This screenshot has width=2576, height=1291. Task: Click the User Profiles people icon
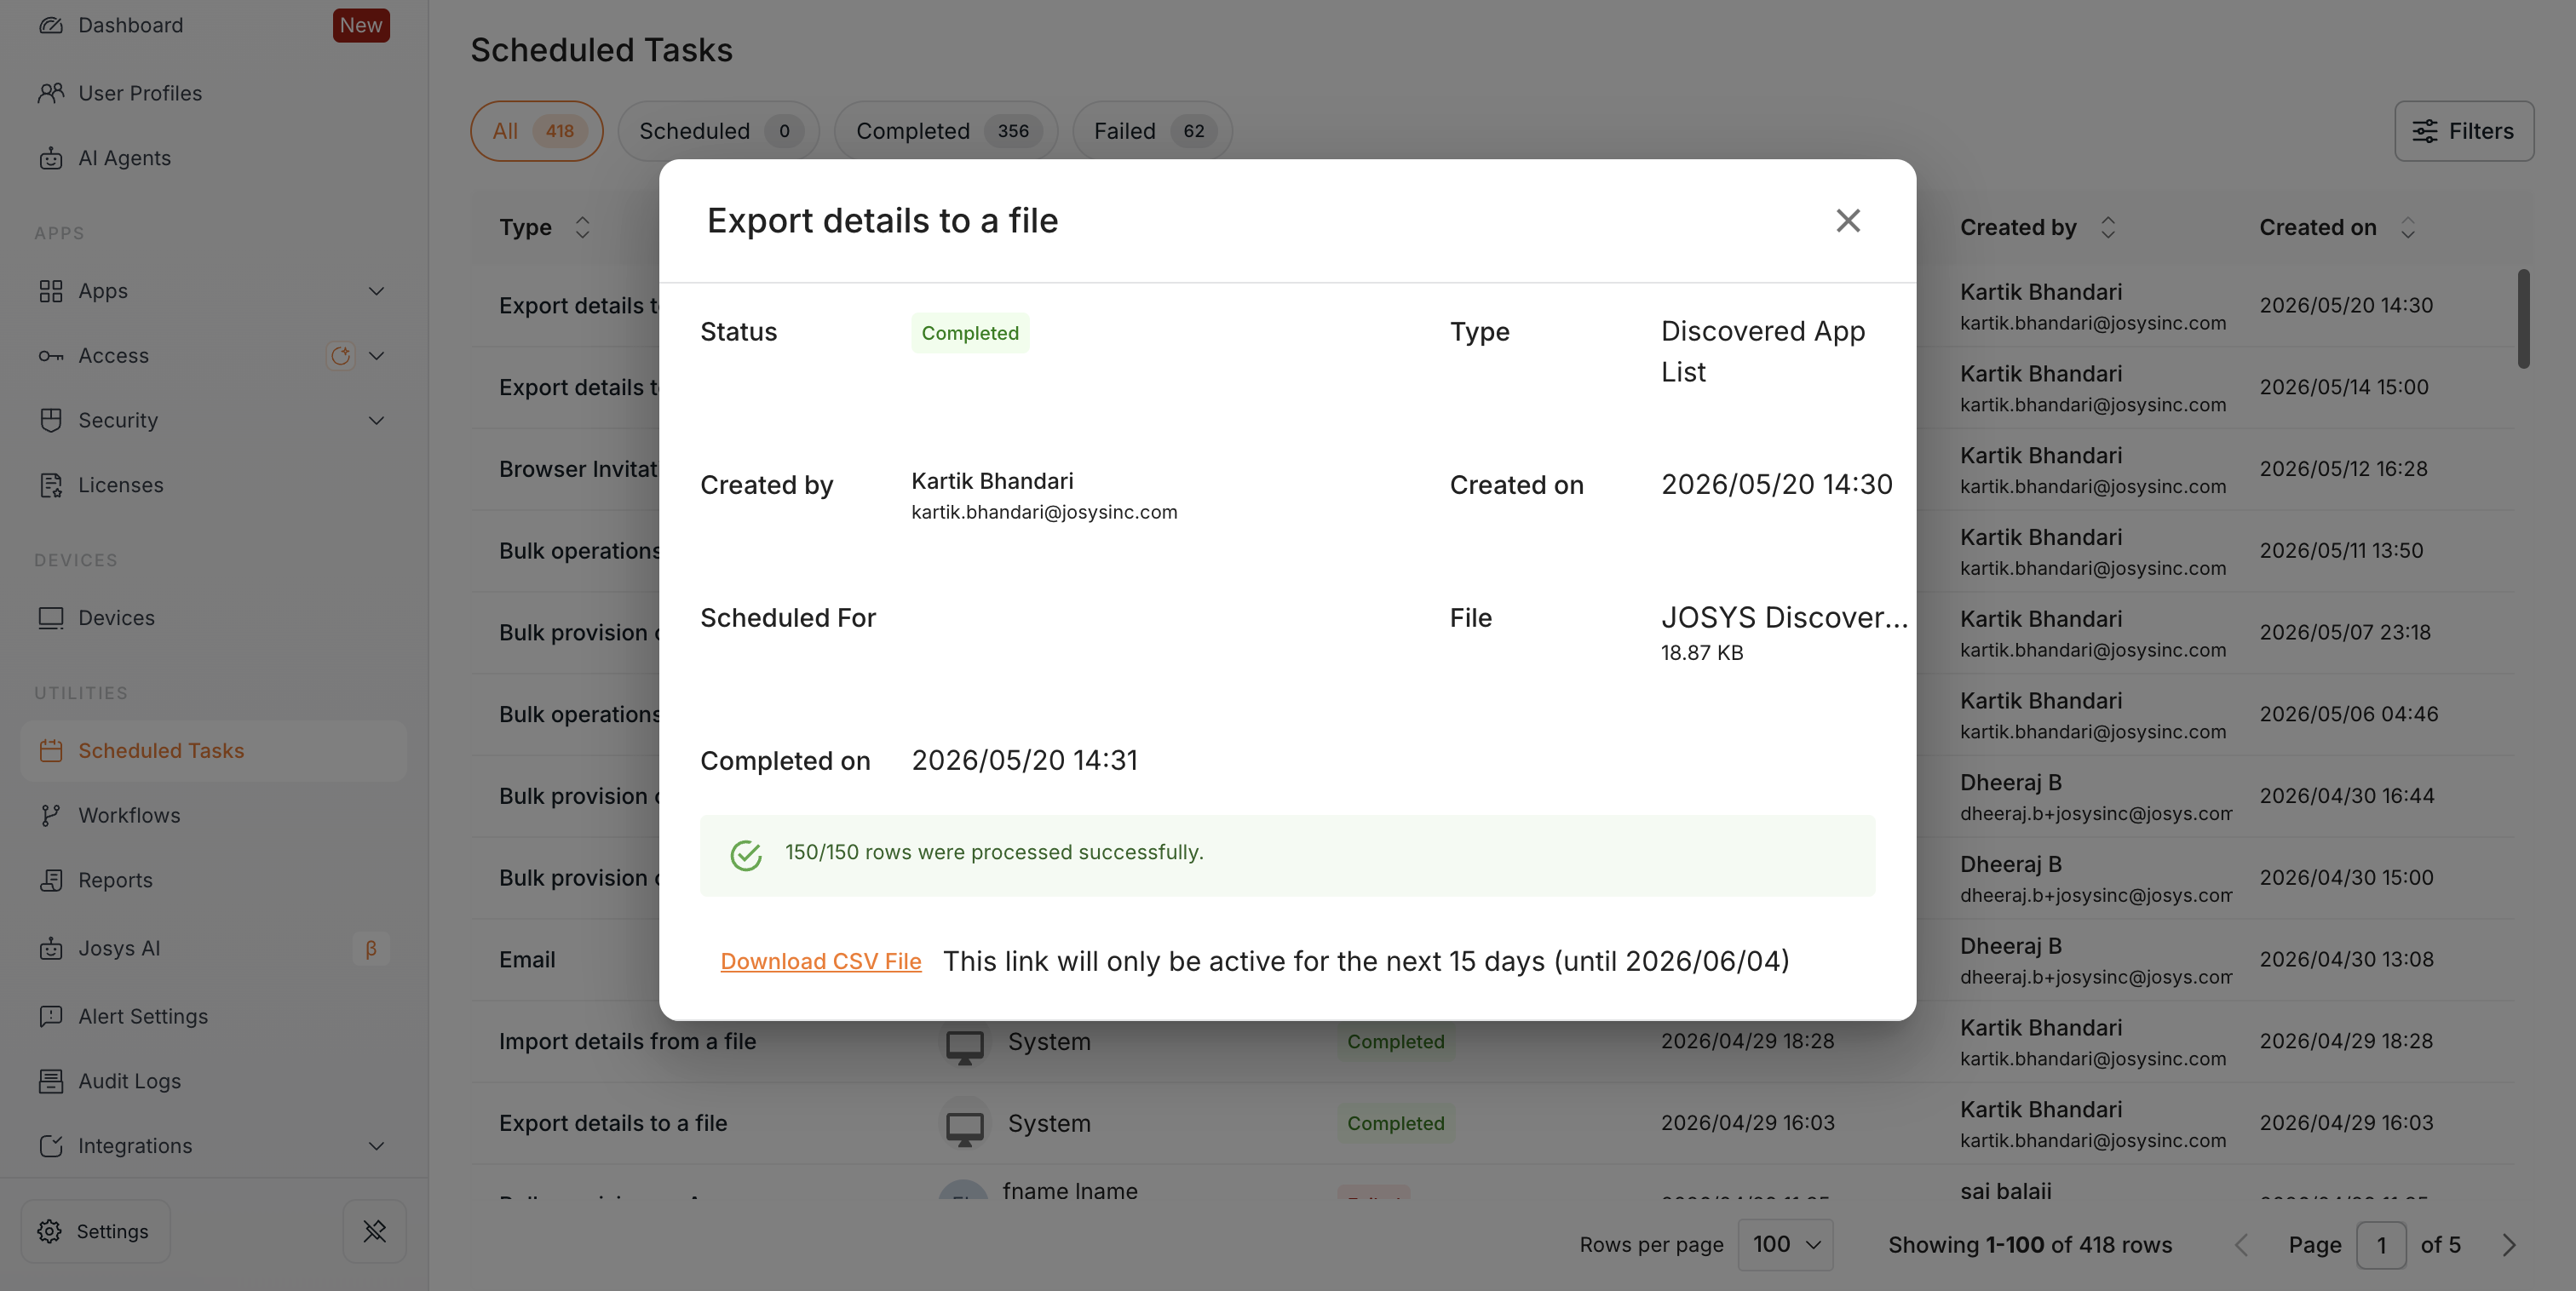pyautogui.click(x=51, y=93)
